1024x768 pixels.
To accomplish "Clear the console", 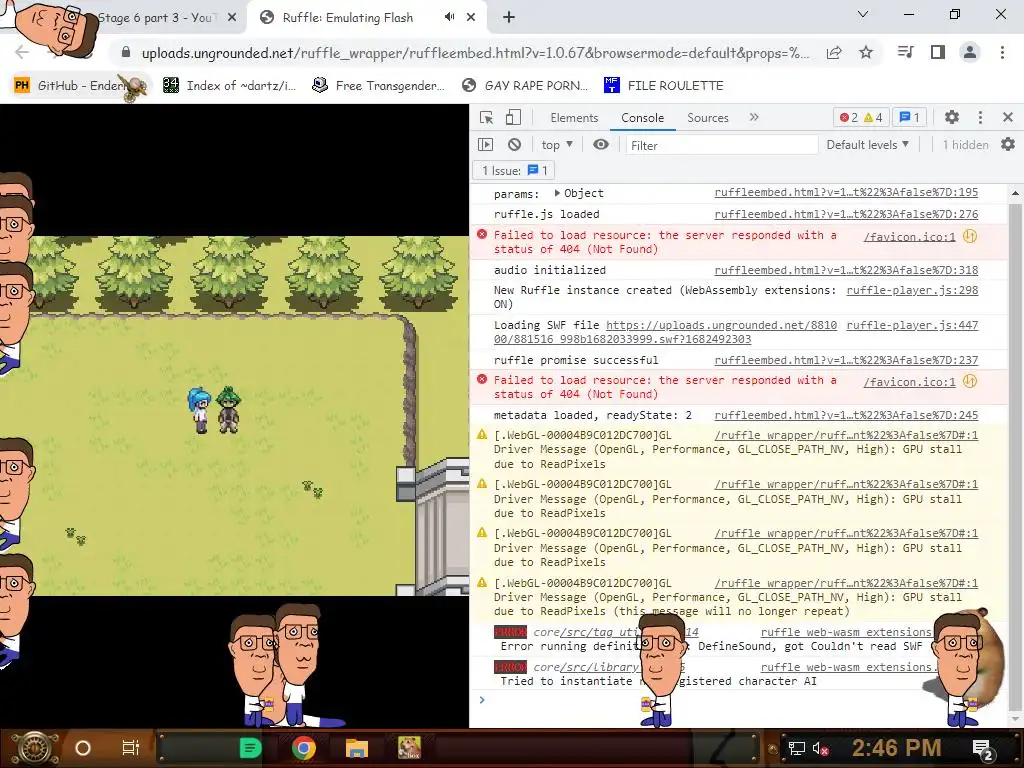I will [515, 144].
